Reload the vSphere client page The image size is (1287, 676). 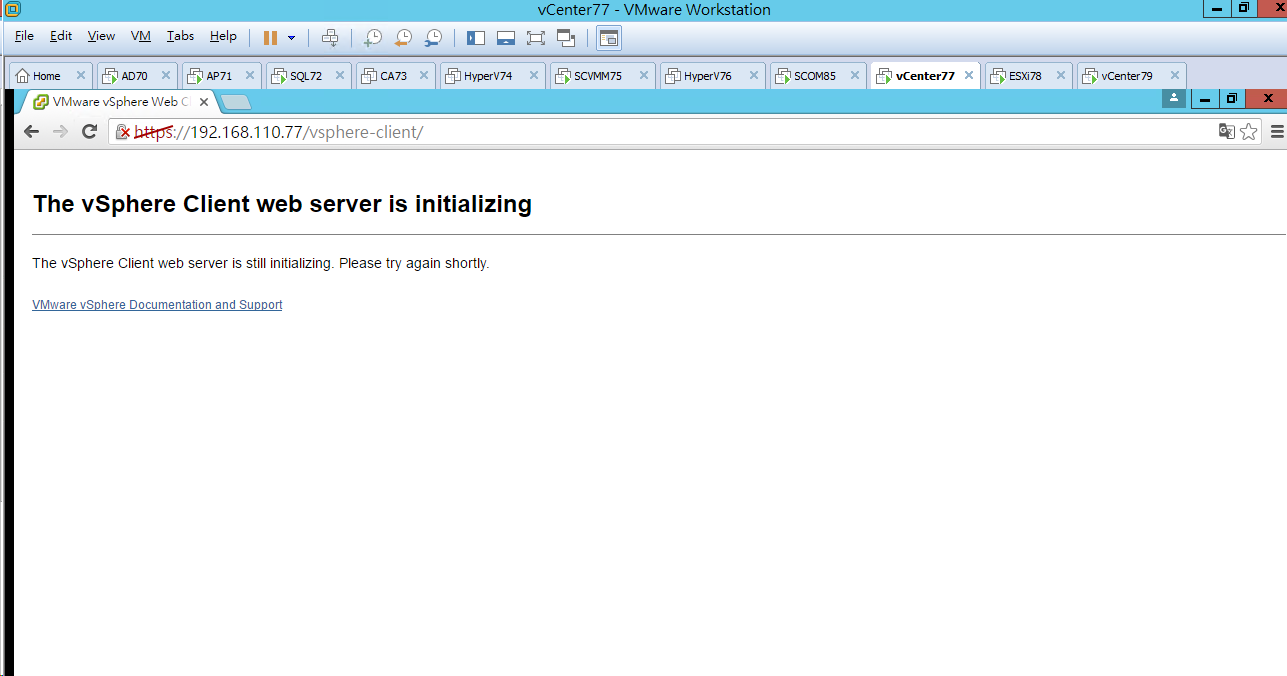click(89, 131)
